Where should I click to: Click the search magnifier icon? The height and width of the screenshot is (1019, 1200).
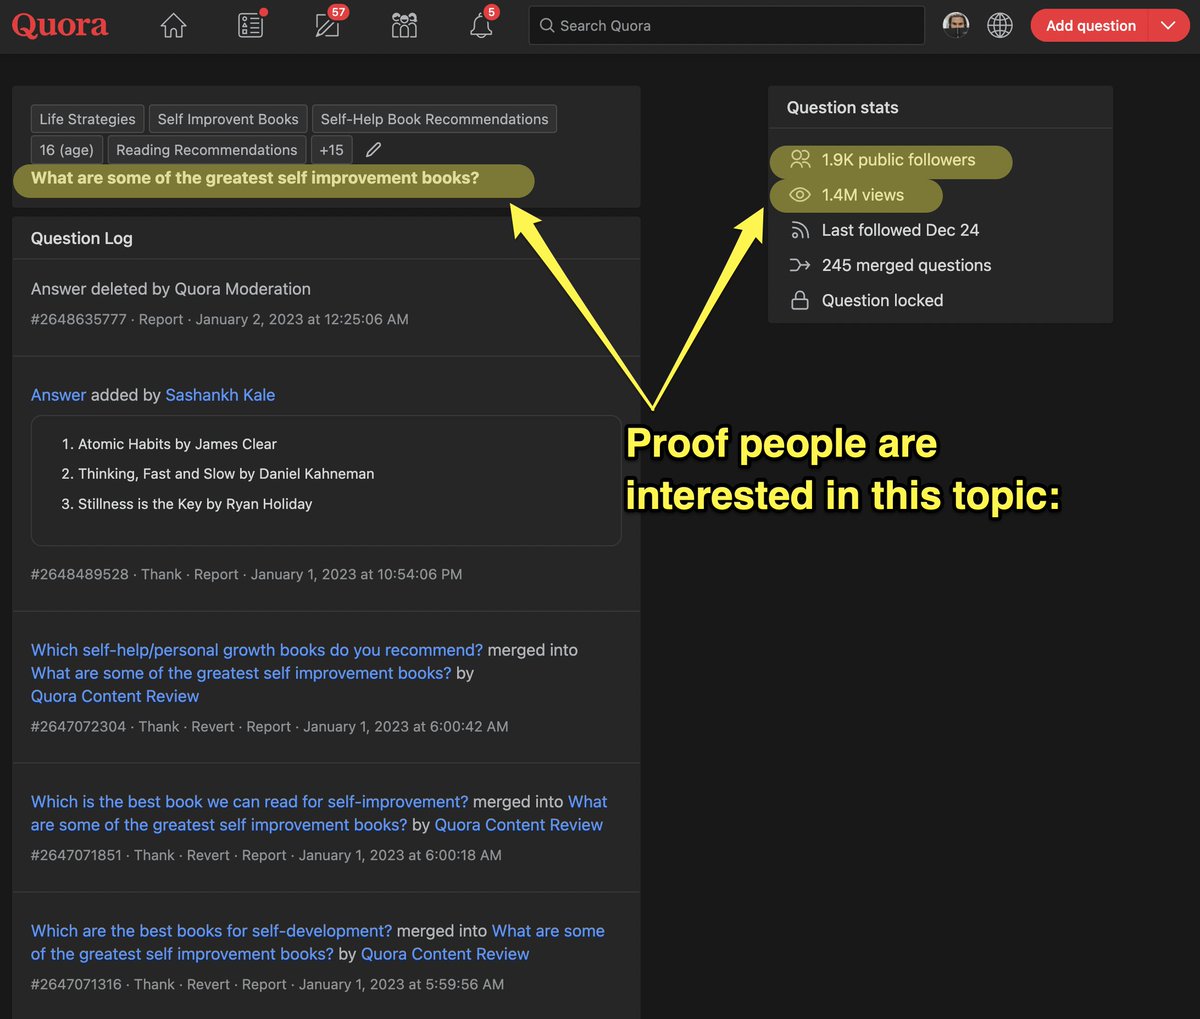point(547,26)
